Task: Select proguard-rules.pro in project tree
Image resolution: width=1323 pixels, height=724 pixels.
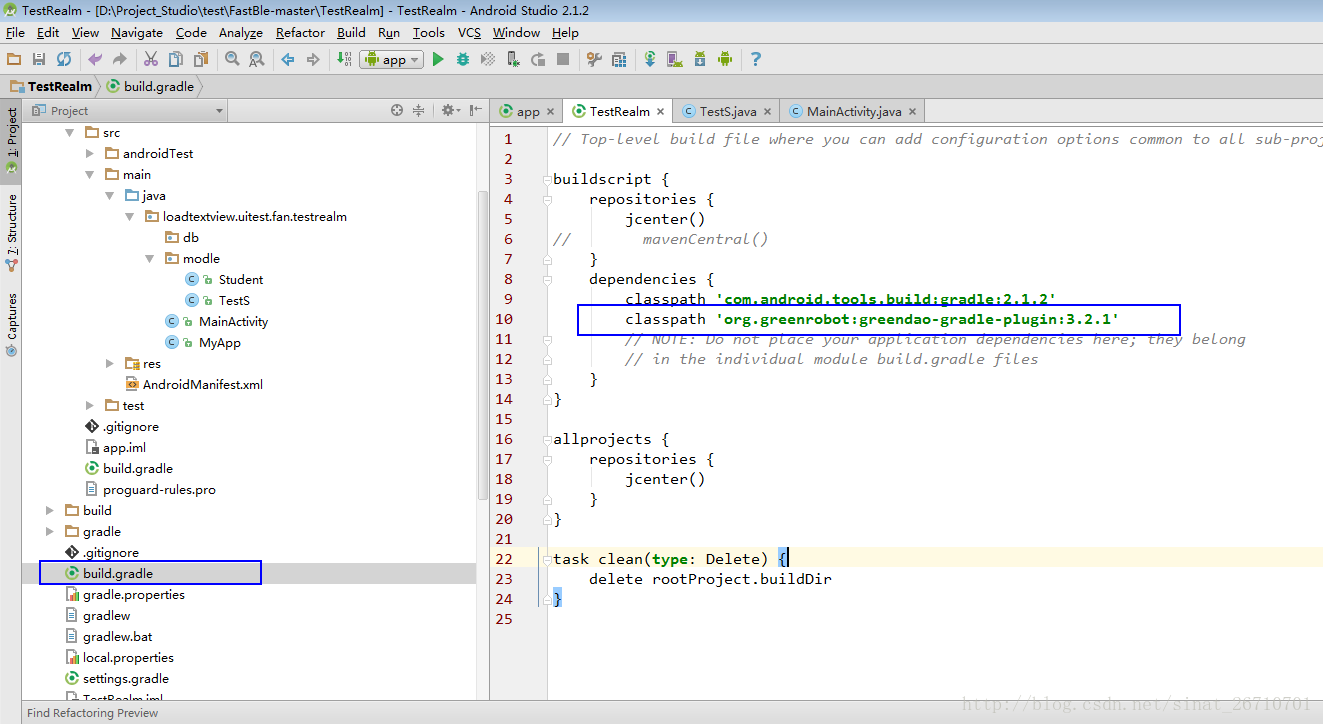Action: click(159, 489)
